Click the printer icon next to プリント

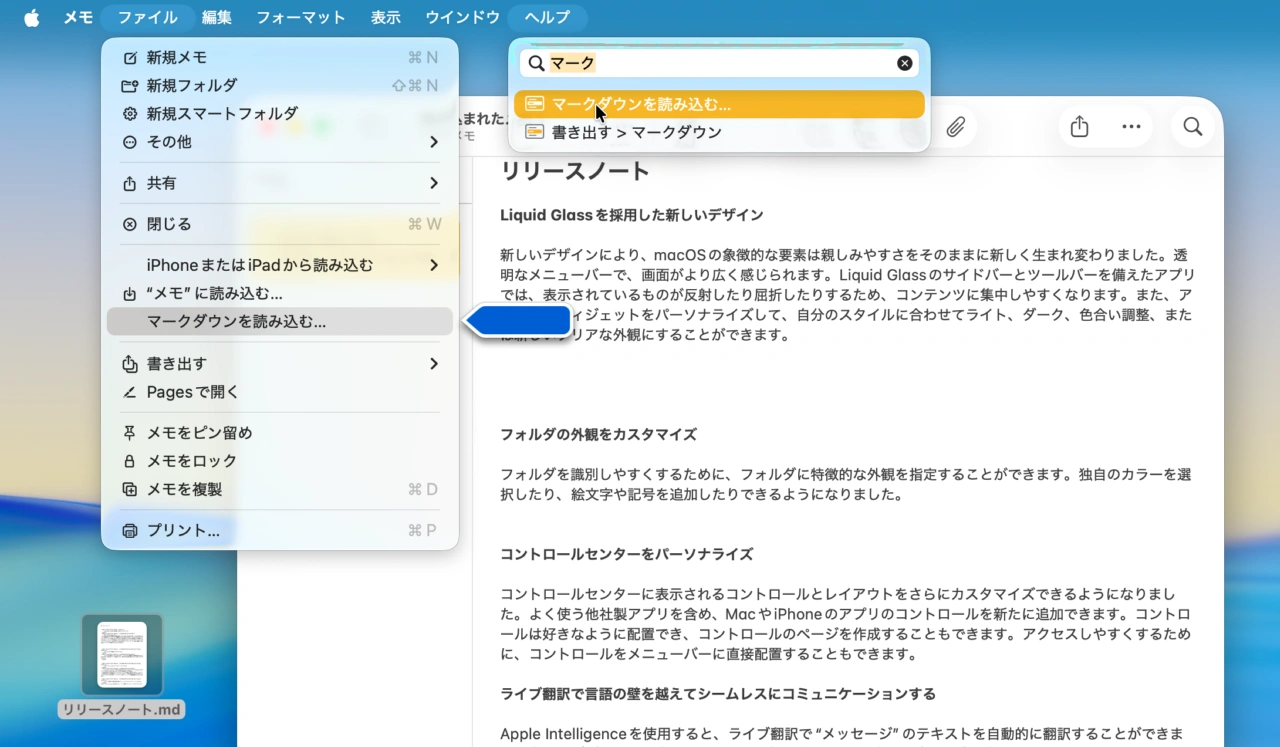128,530
